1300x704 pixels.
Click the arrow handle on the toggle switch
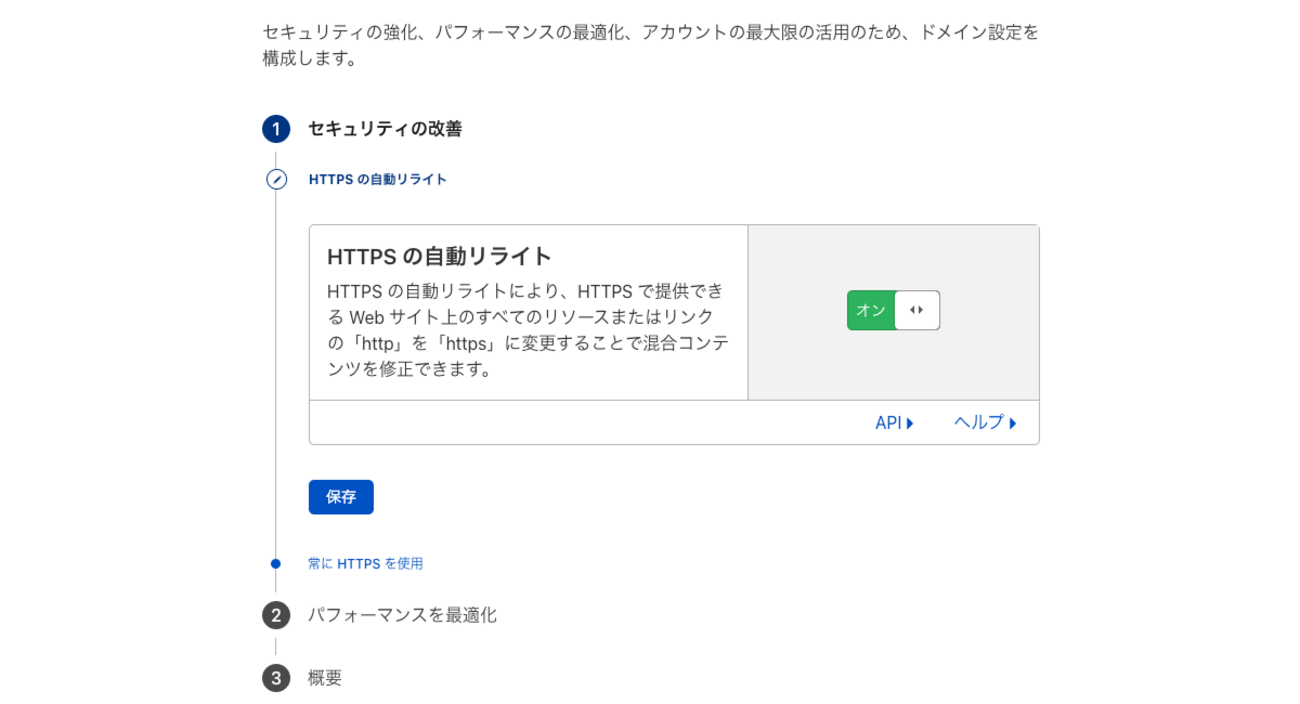click(917, 310)
